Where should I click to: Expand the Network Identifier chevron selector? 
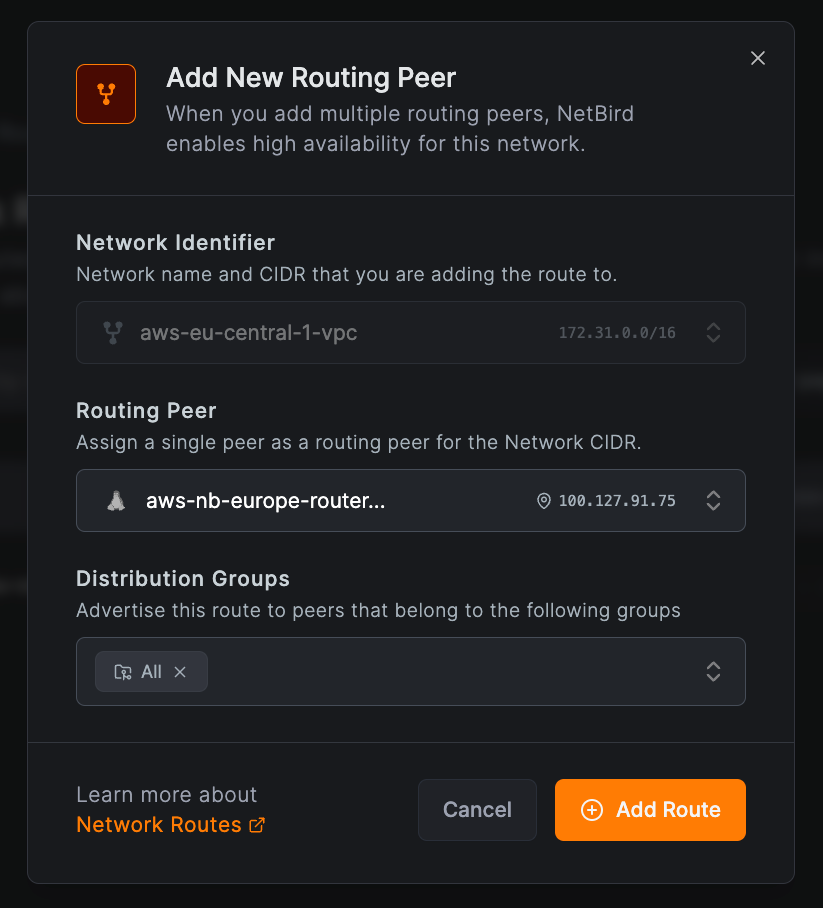[x=713, y=332]
